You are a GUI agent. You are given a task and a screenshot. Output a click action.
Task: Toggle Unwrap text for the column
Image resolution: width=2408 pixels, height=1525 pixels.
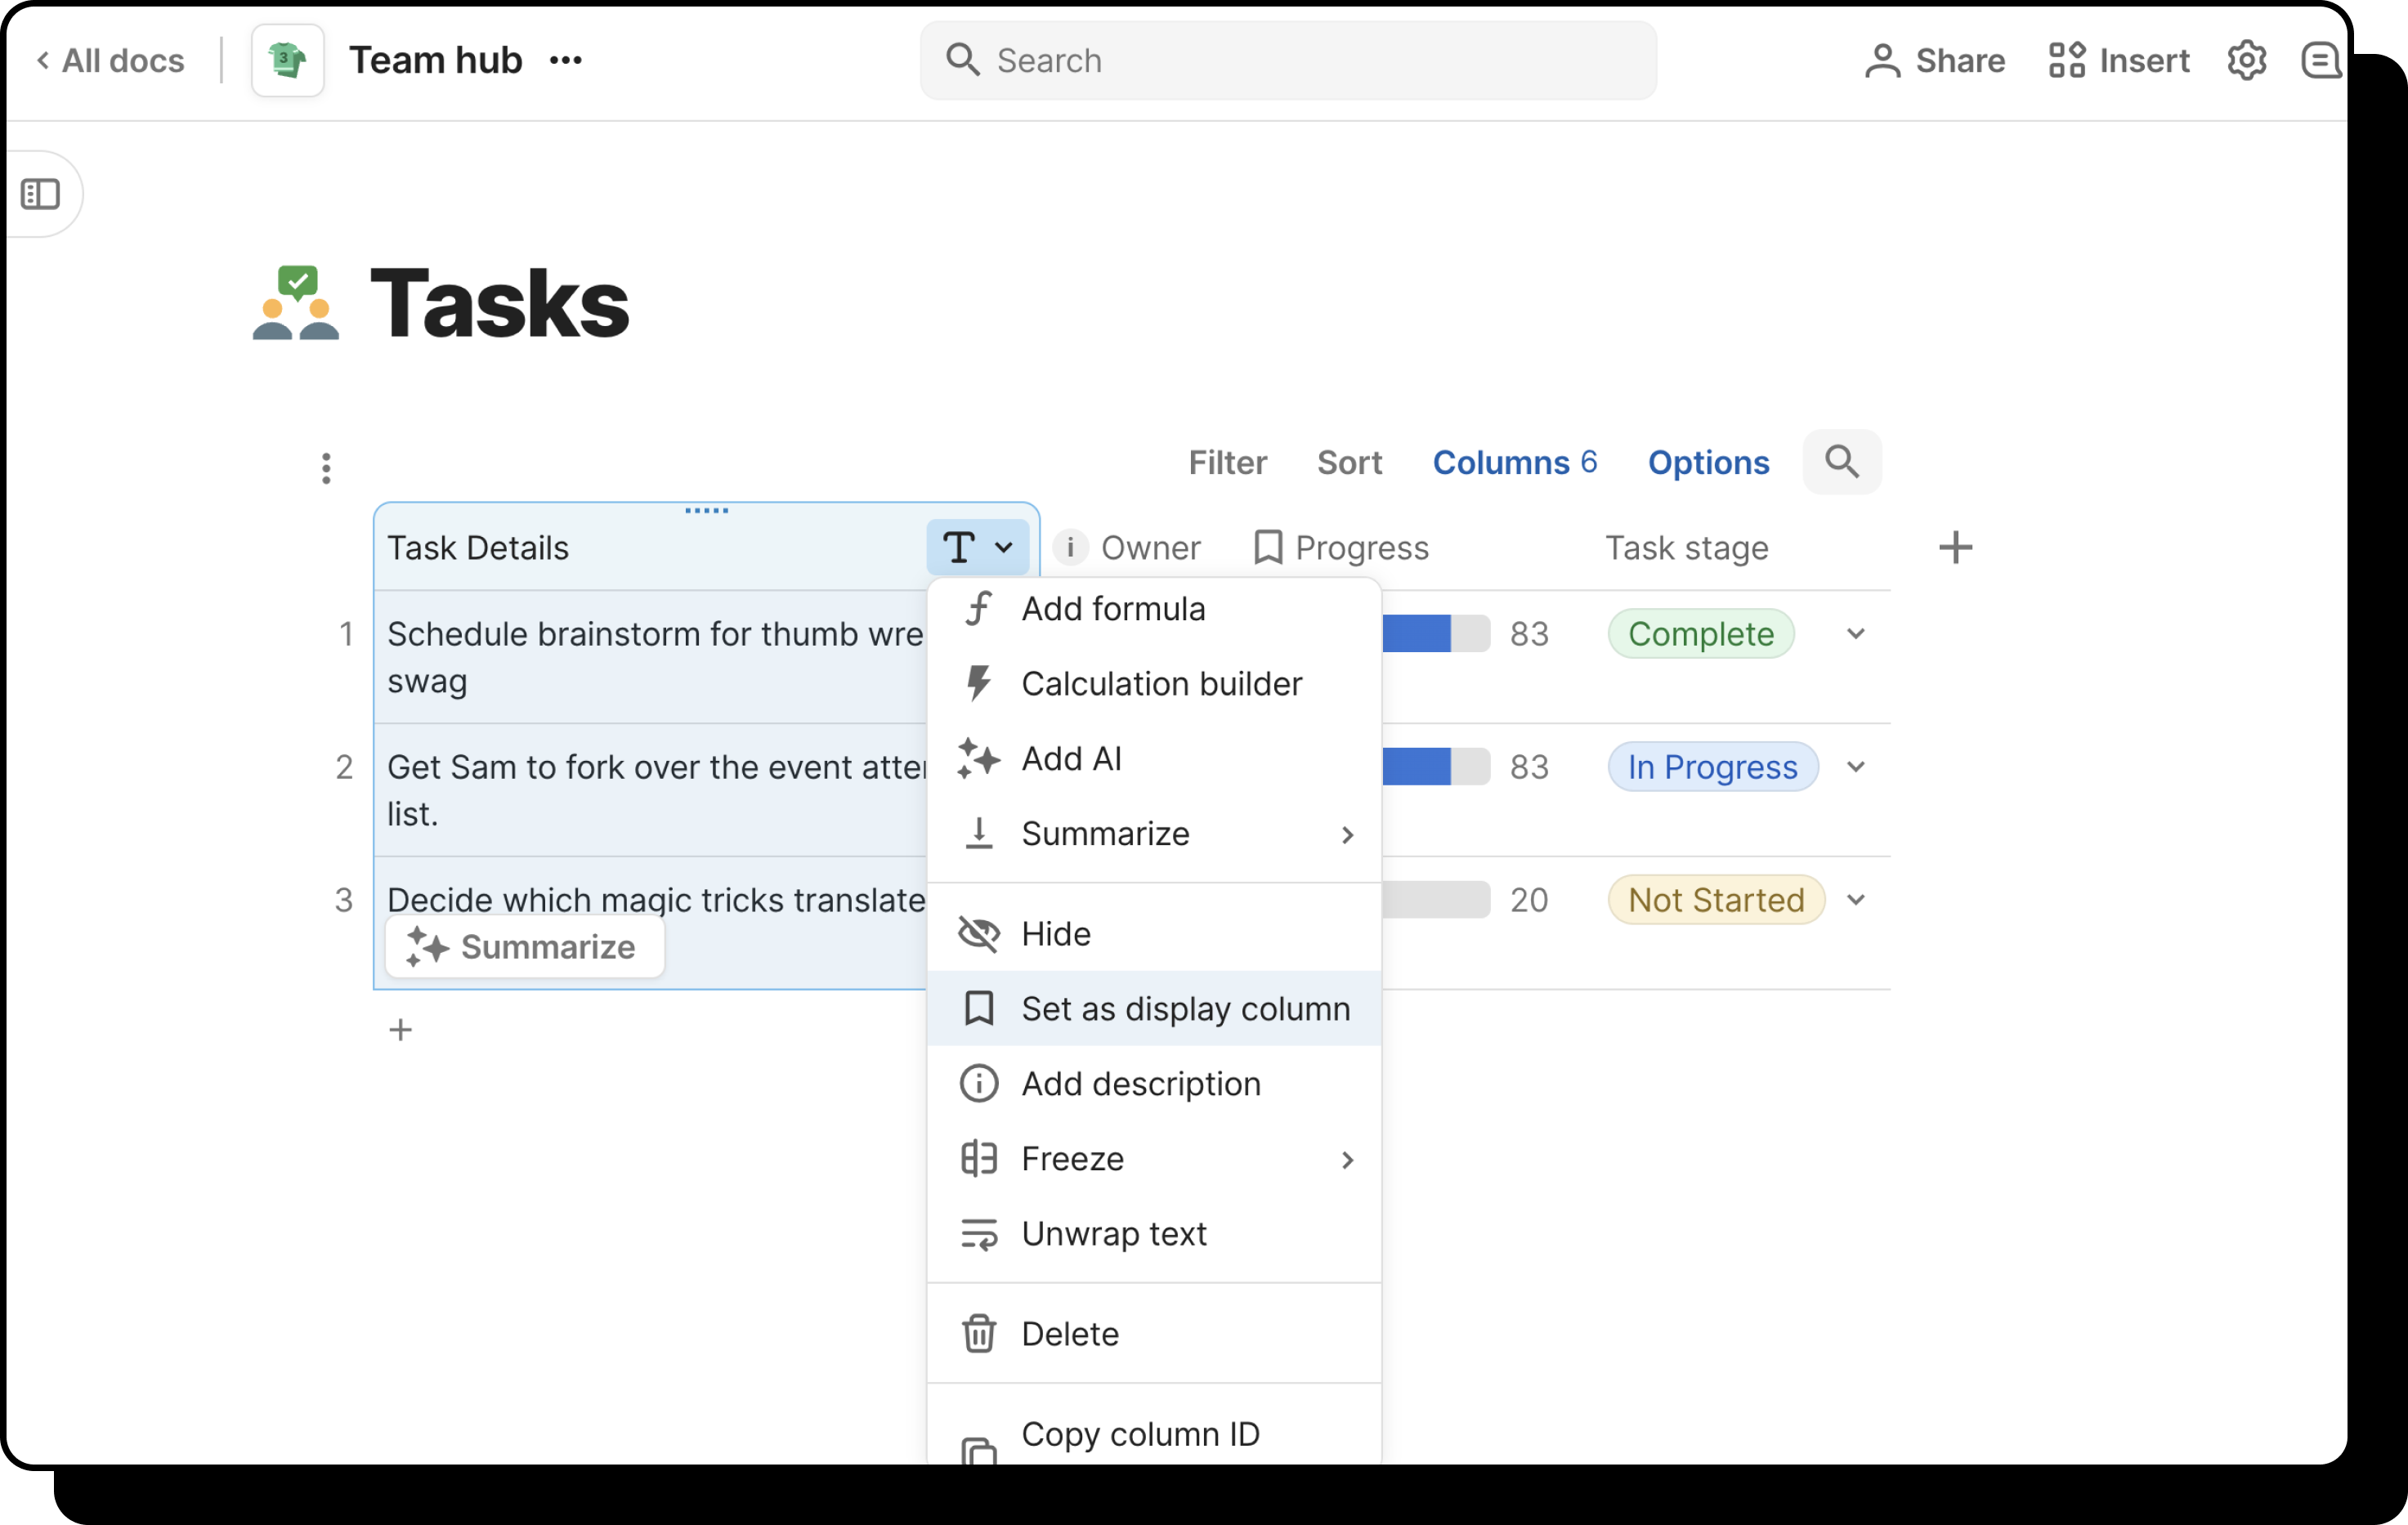tap(1114, 1234)
